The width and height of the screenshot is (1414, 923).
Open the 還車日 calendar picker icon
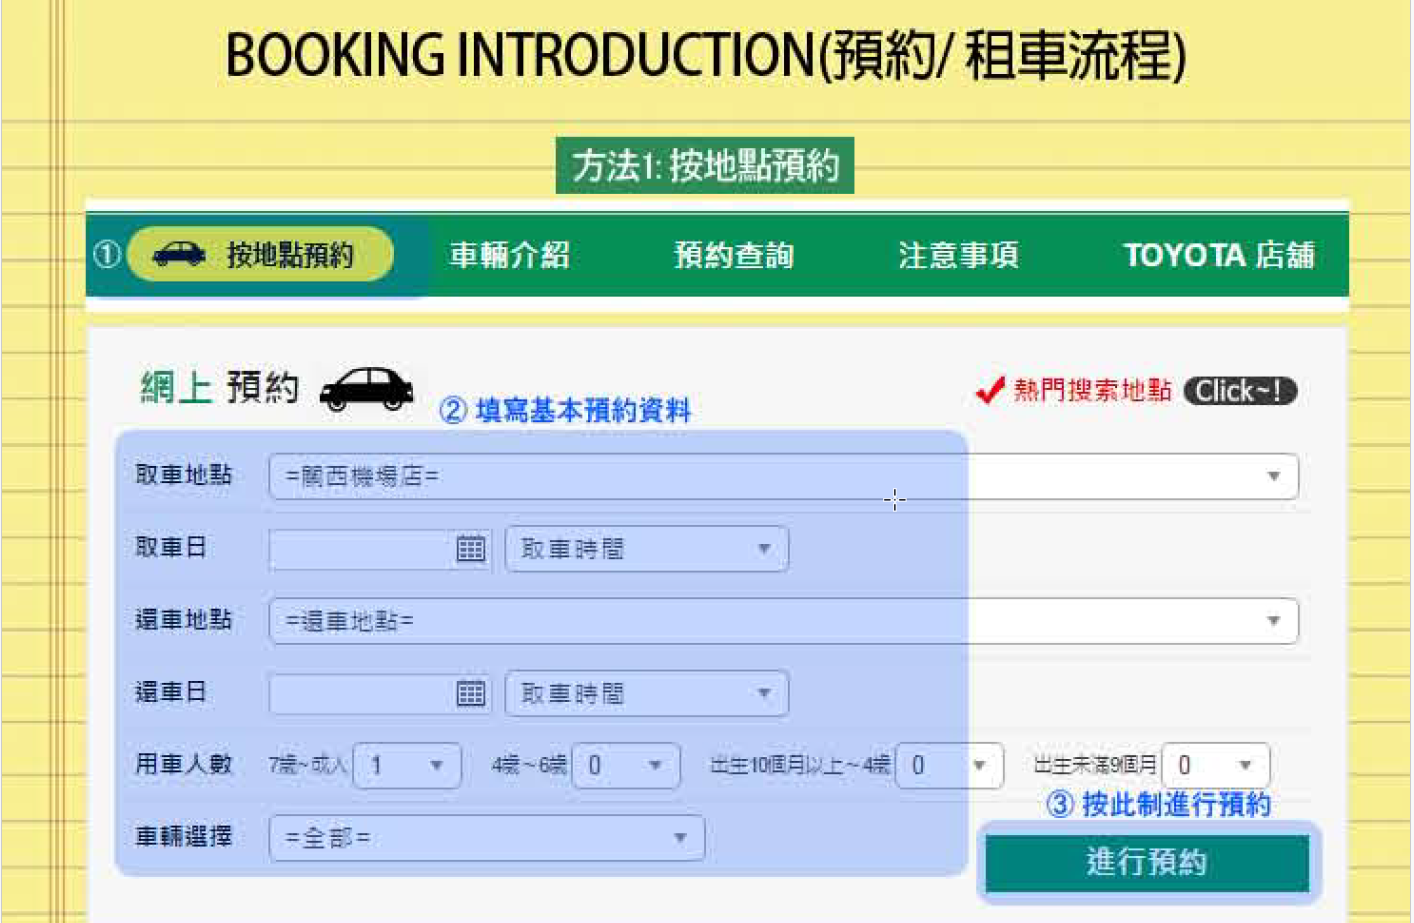470,693
